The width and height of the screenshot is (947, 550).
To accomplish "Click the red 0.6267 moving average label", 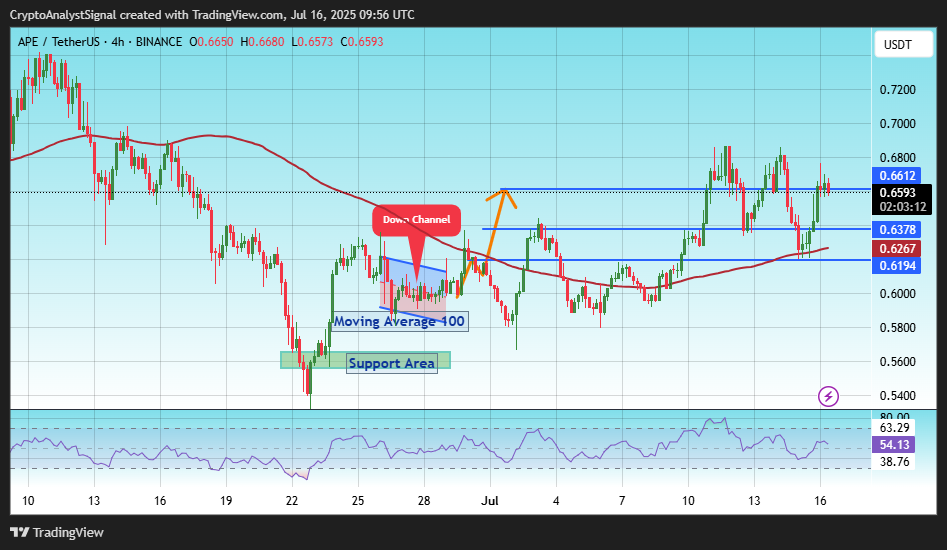I will tap(897, 248).
